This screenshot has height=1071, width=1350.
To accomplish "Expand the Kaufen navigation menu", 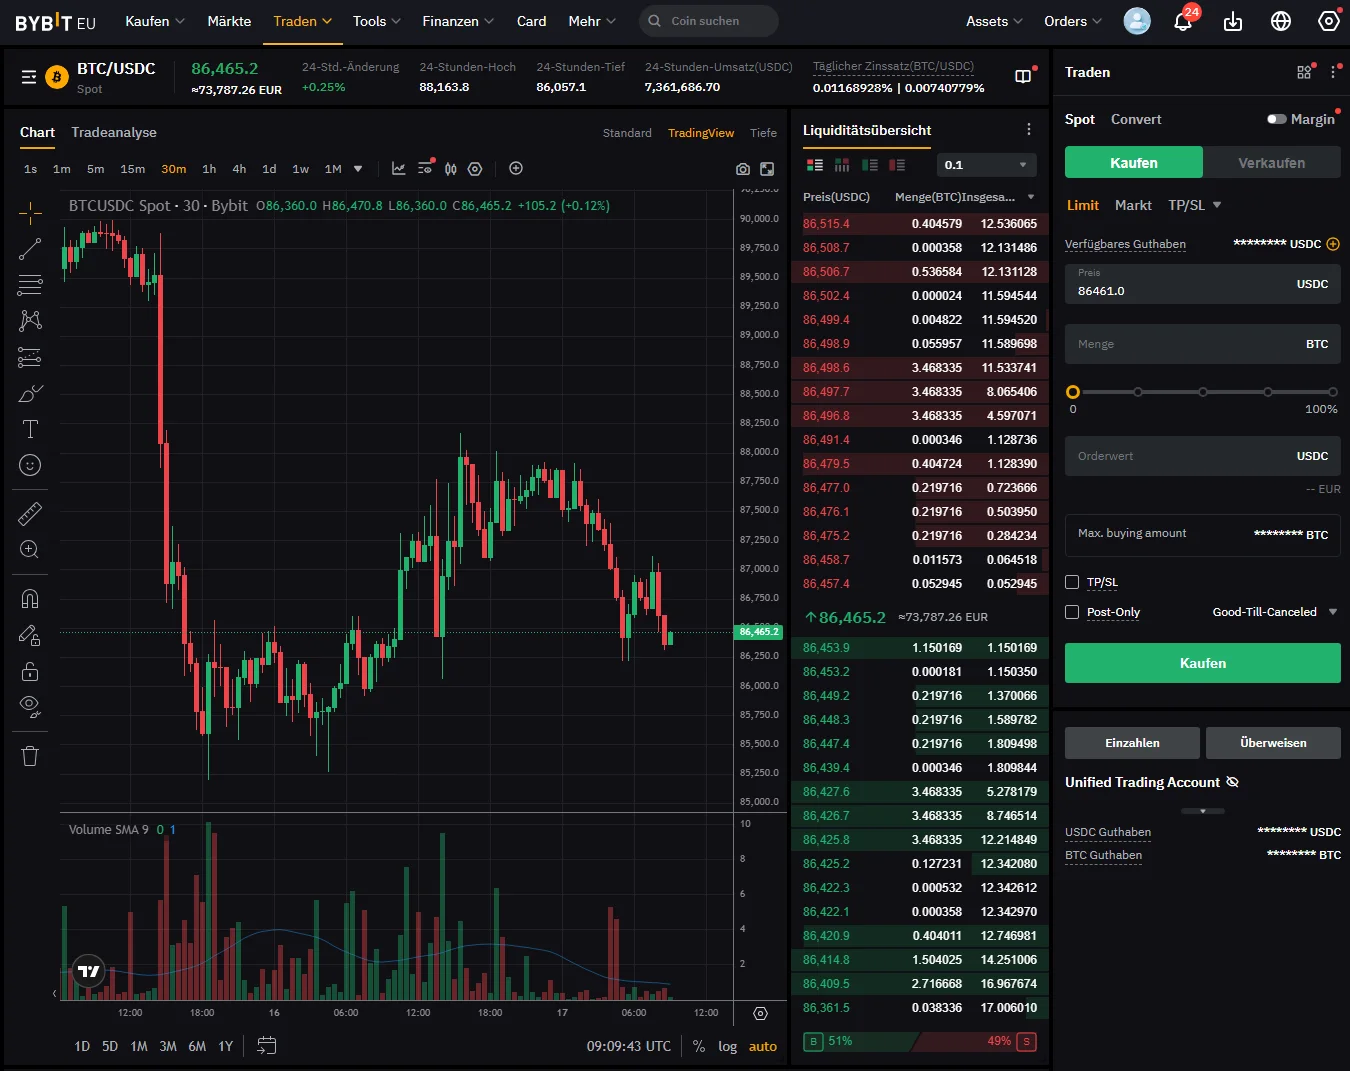I will [155, 21].
